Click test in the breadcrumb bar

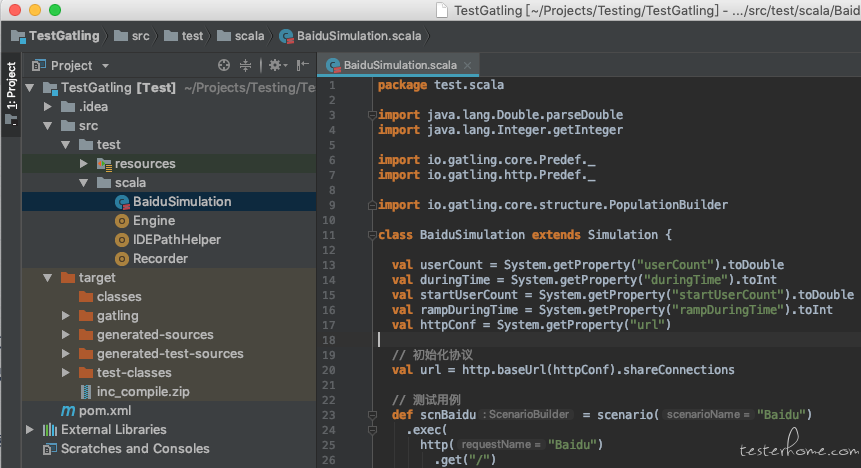point(184,36)
